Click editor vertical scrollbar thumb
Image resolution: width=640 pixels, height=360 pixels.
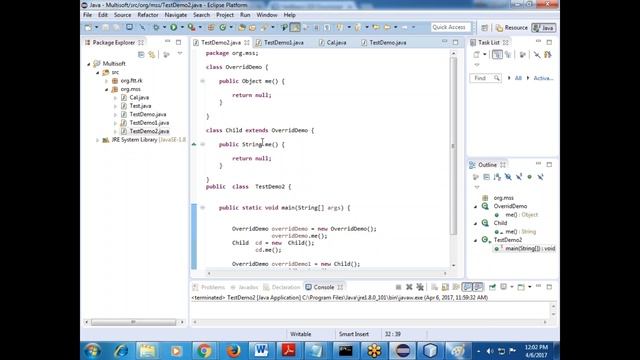[453, 146]
